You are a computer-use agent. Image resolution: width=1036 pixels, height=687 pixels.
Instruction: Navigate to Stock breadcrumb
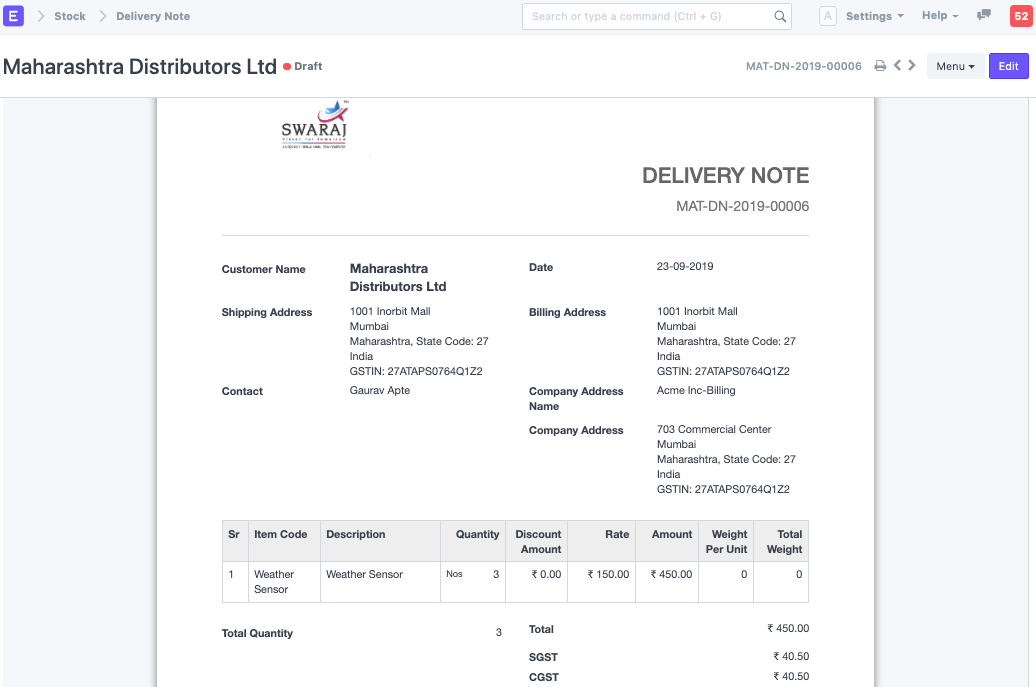70,16
